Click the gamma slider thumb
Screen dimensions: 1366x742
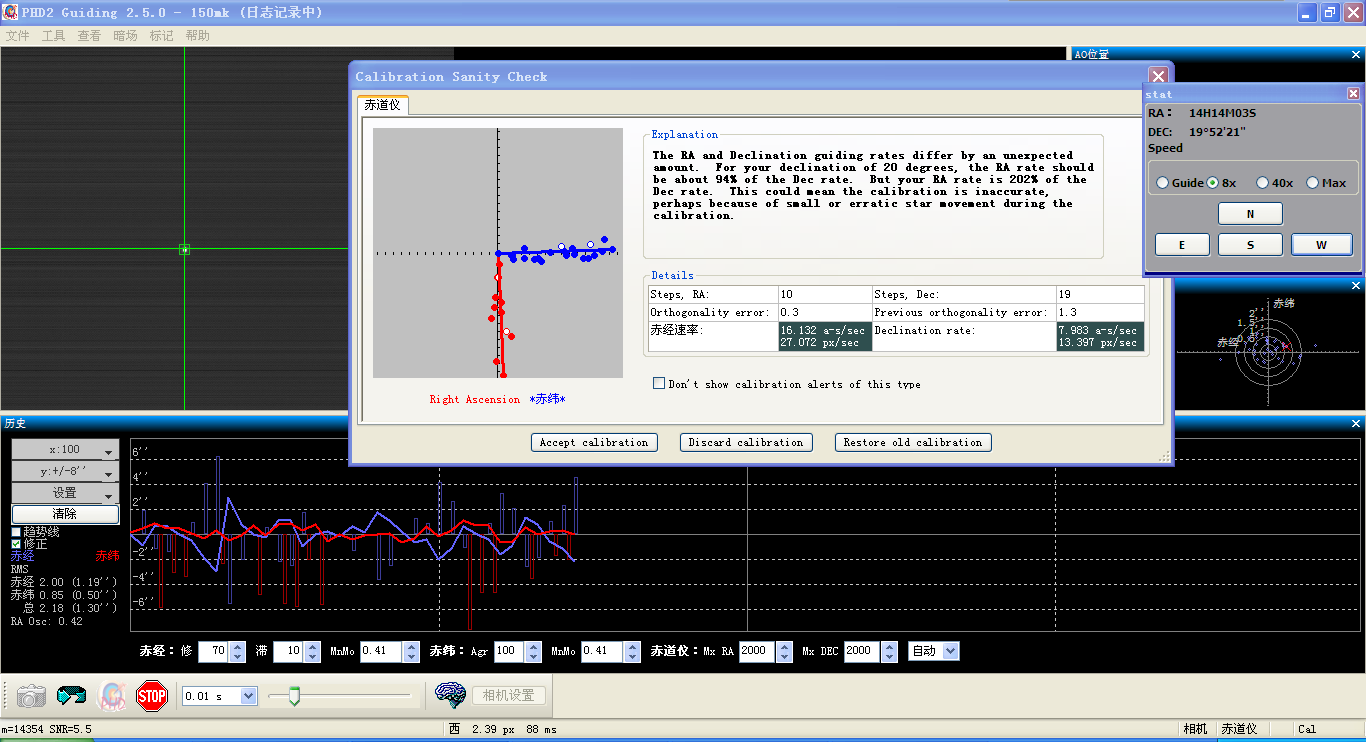[x=294, y=696]
